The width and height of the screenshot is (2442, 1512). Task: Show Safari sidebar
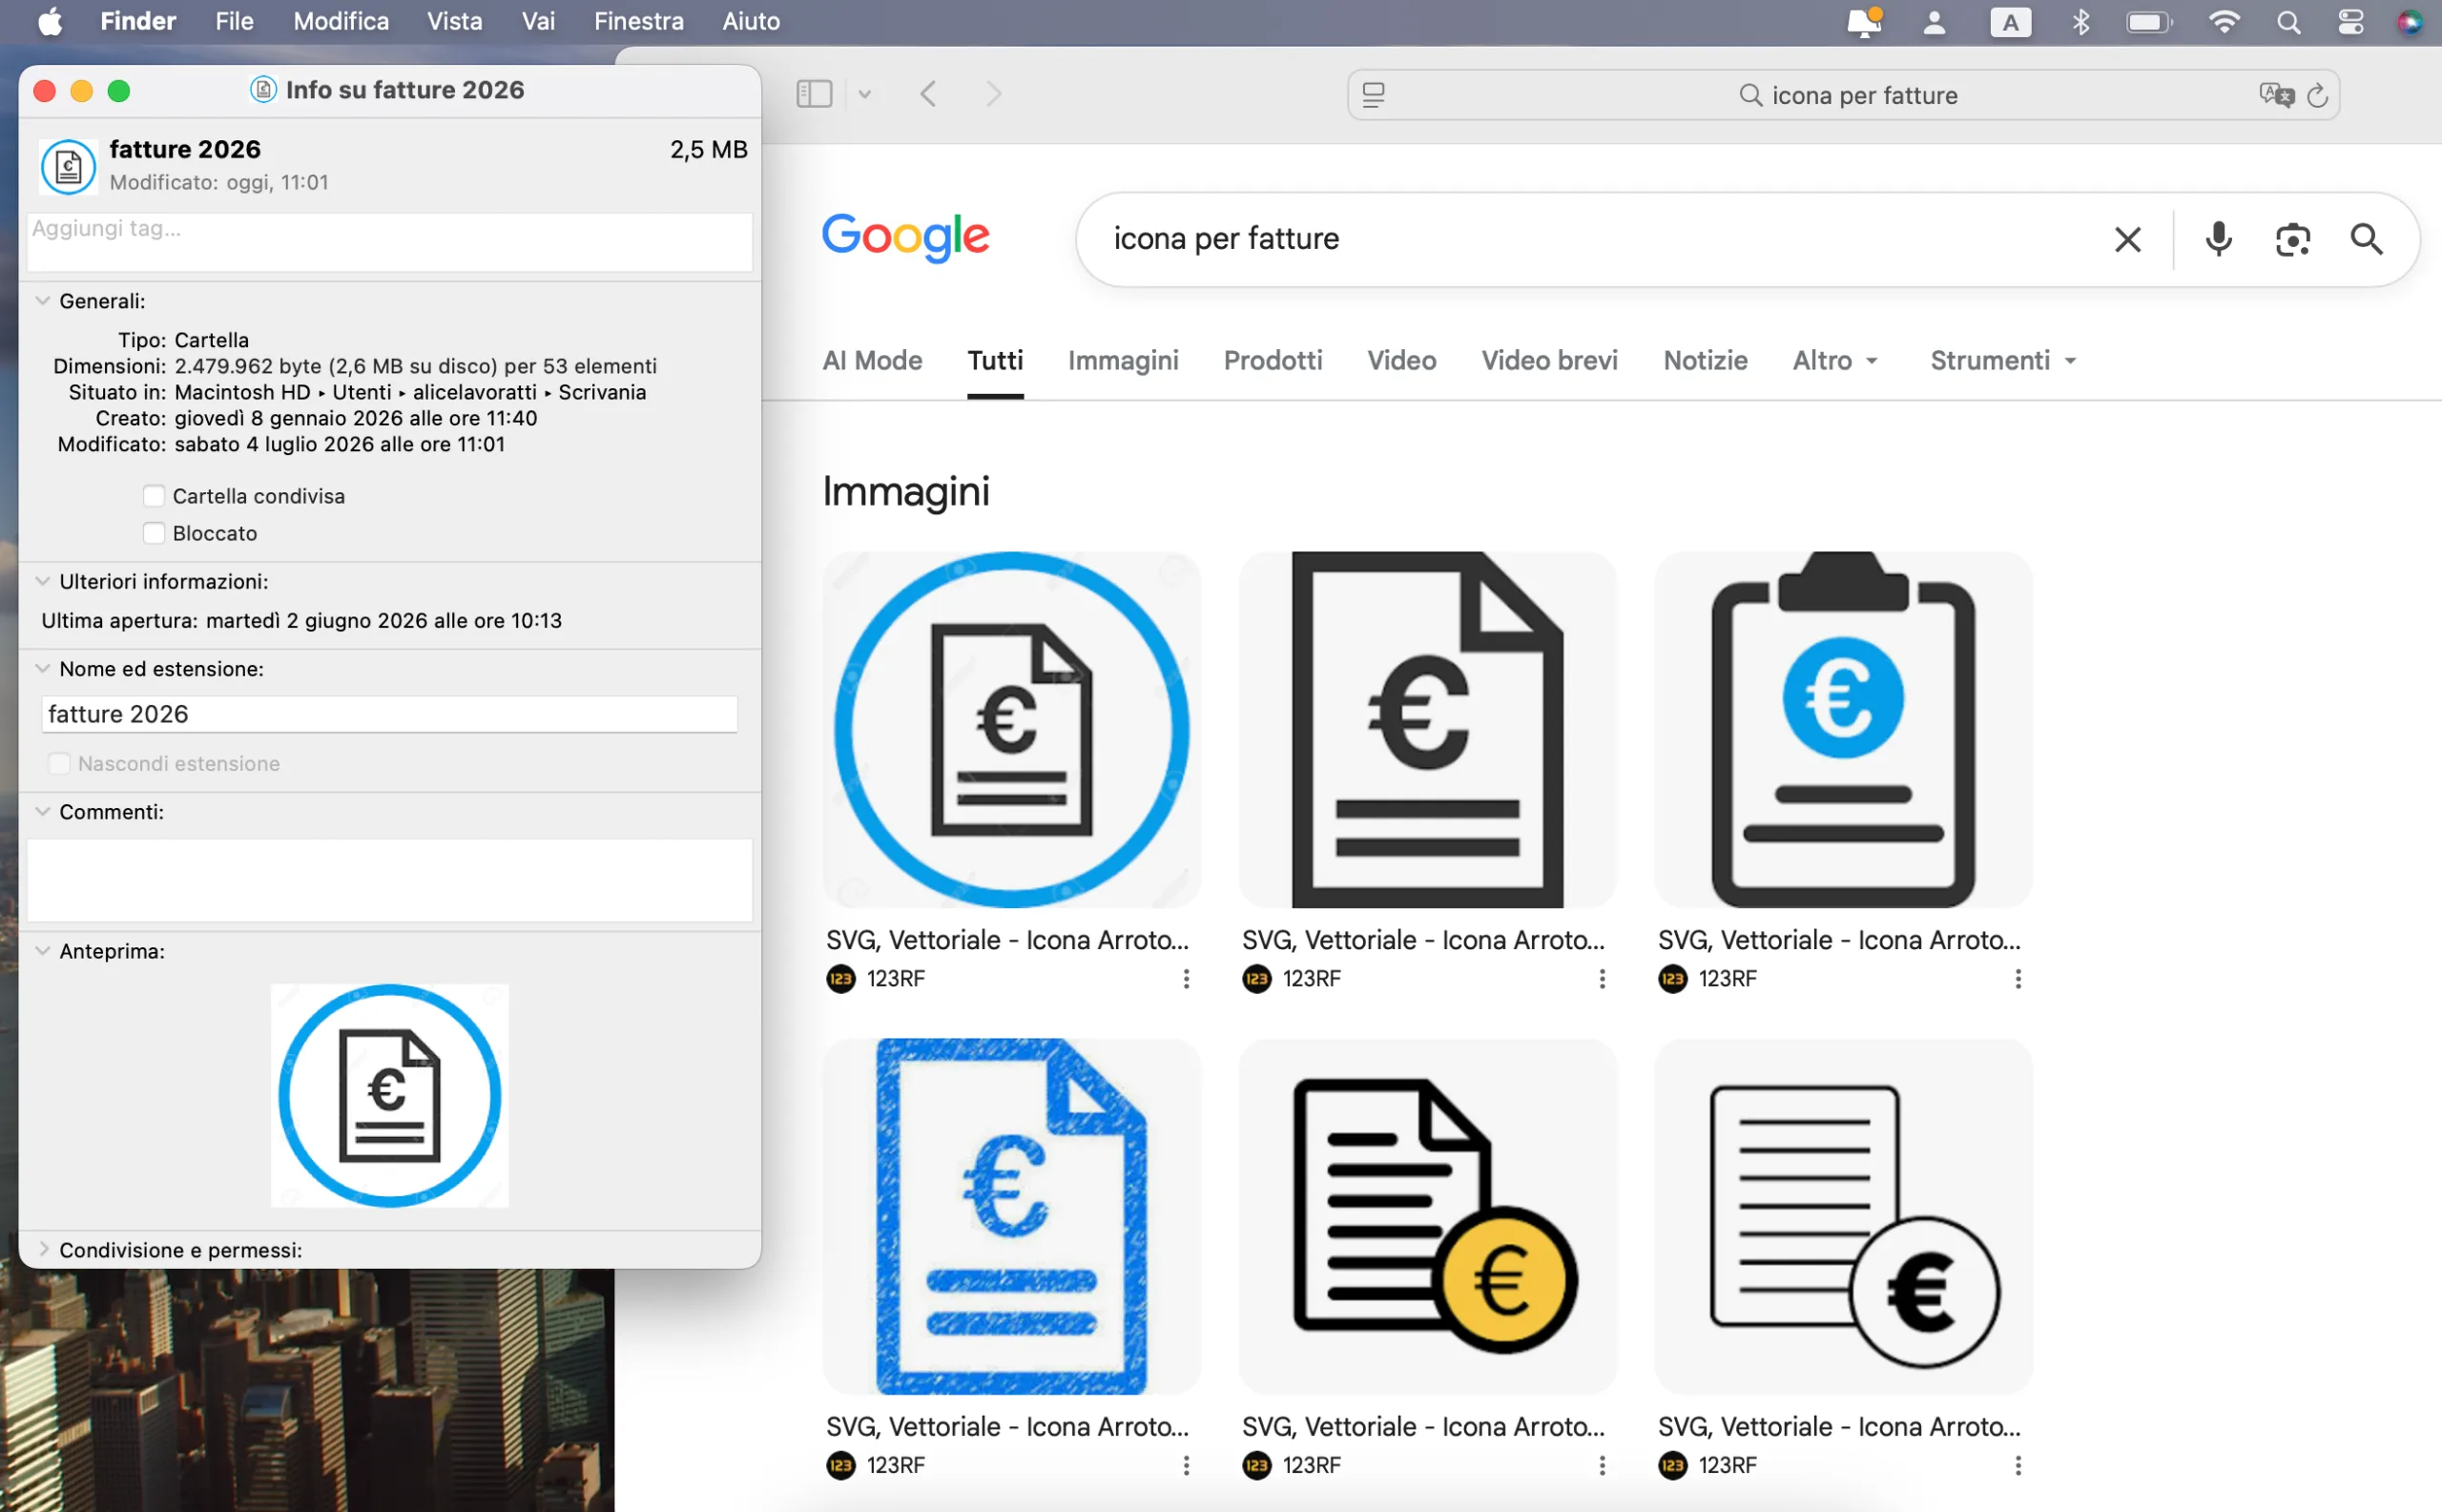pyautogui.click(x=814, y=94)
